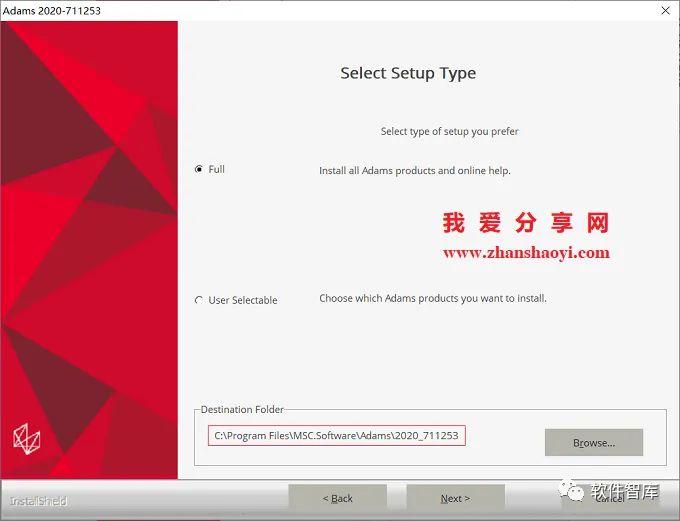
Task: Click the 'Select Setup Type' heading
Action: pos(408,73)
